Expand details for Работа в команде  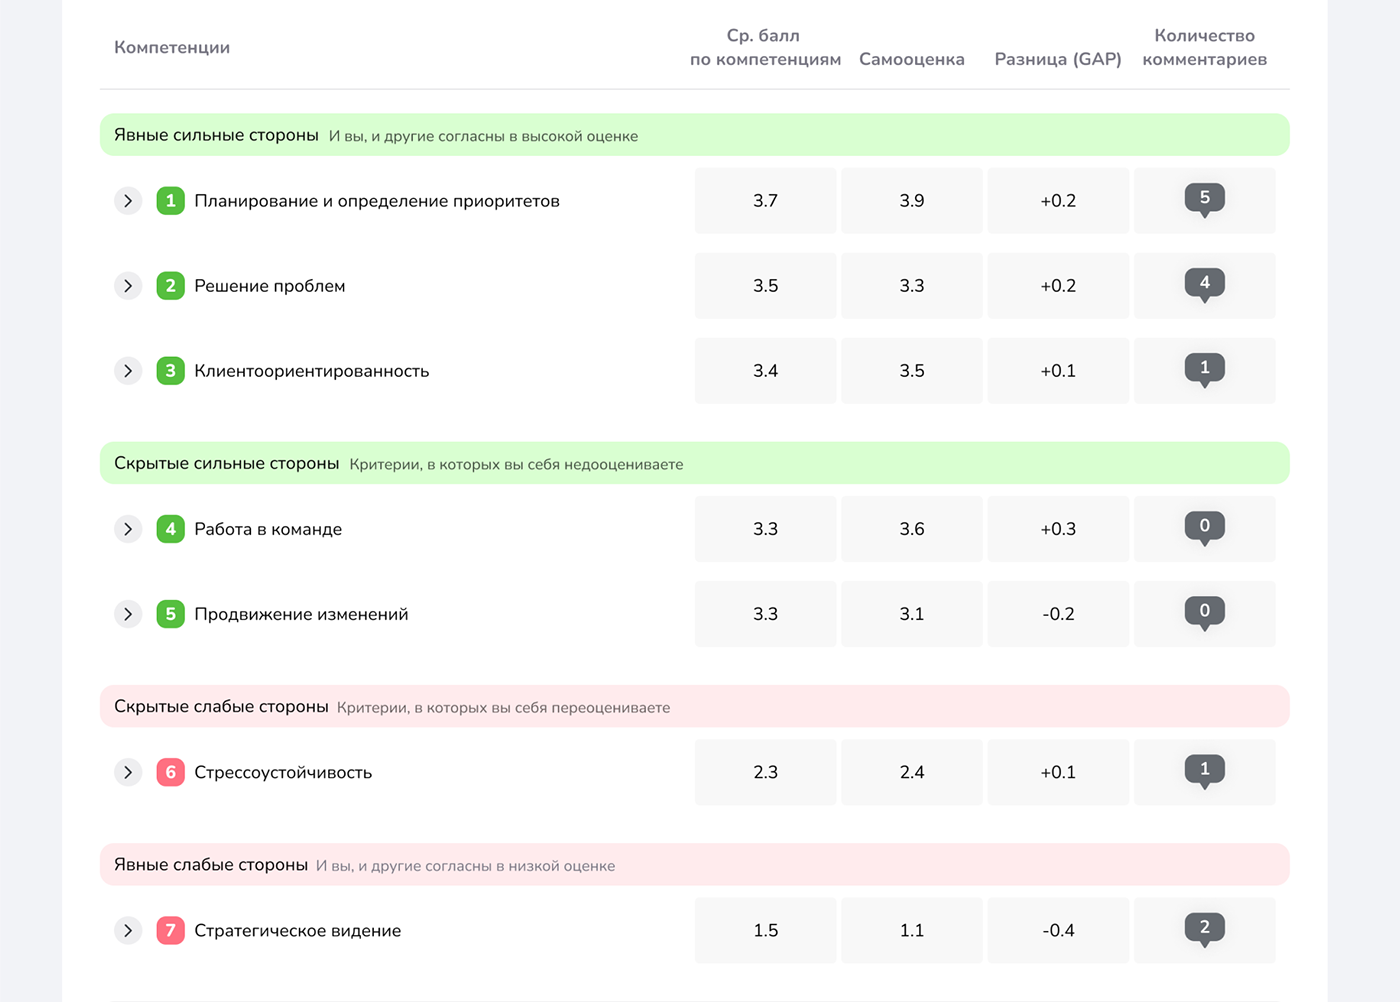pos(128,528)
